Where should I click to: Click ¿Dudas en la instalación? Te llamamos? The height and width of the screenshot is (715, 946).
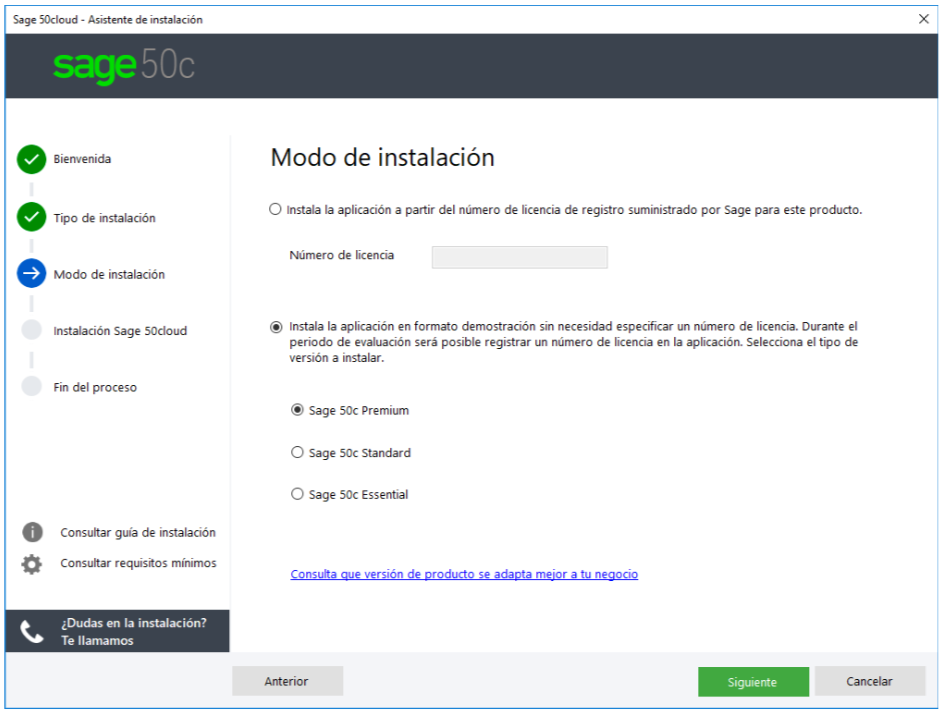pos(118,631)
